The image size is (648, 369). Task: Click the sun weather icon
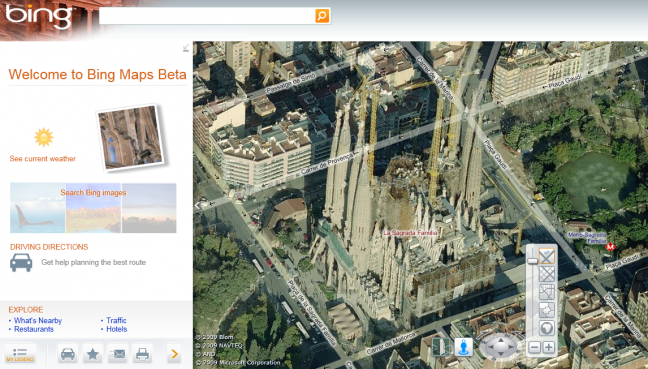pyautogui.click(x=44, y=138)
